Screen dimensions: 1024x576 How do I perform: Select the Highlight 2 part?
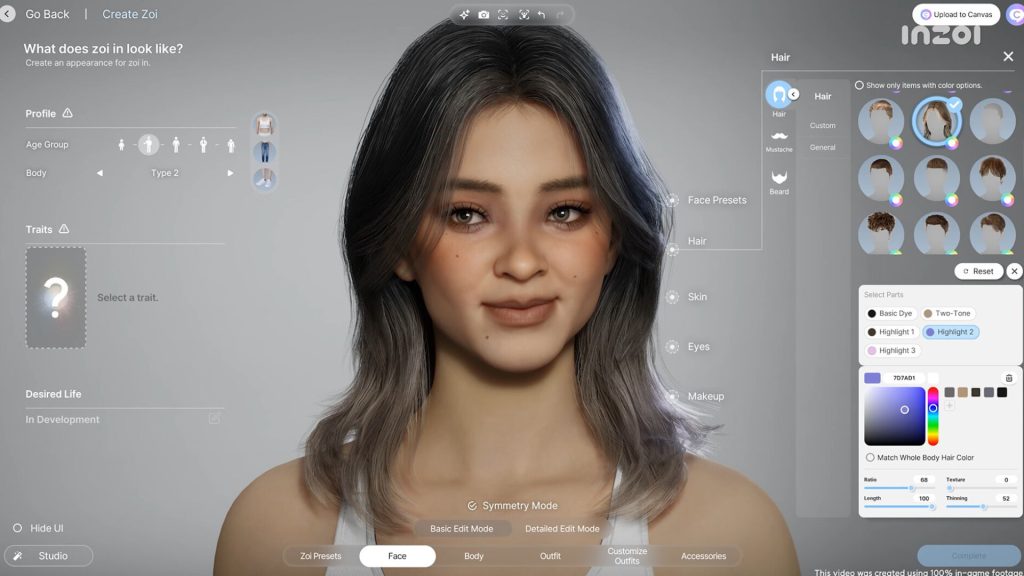point(950,332)
